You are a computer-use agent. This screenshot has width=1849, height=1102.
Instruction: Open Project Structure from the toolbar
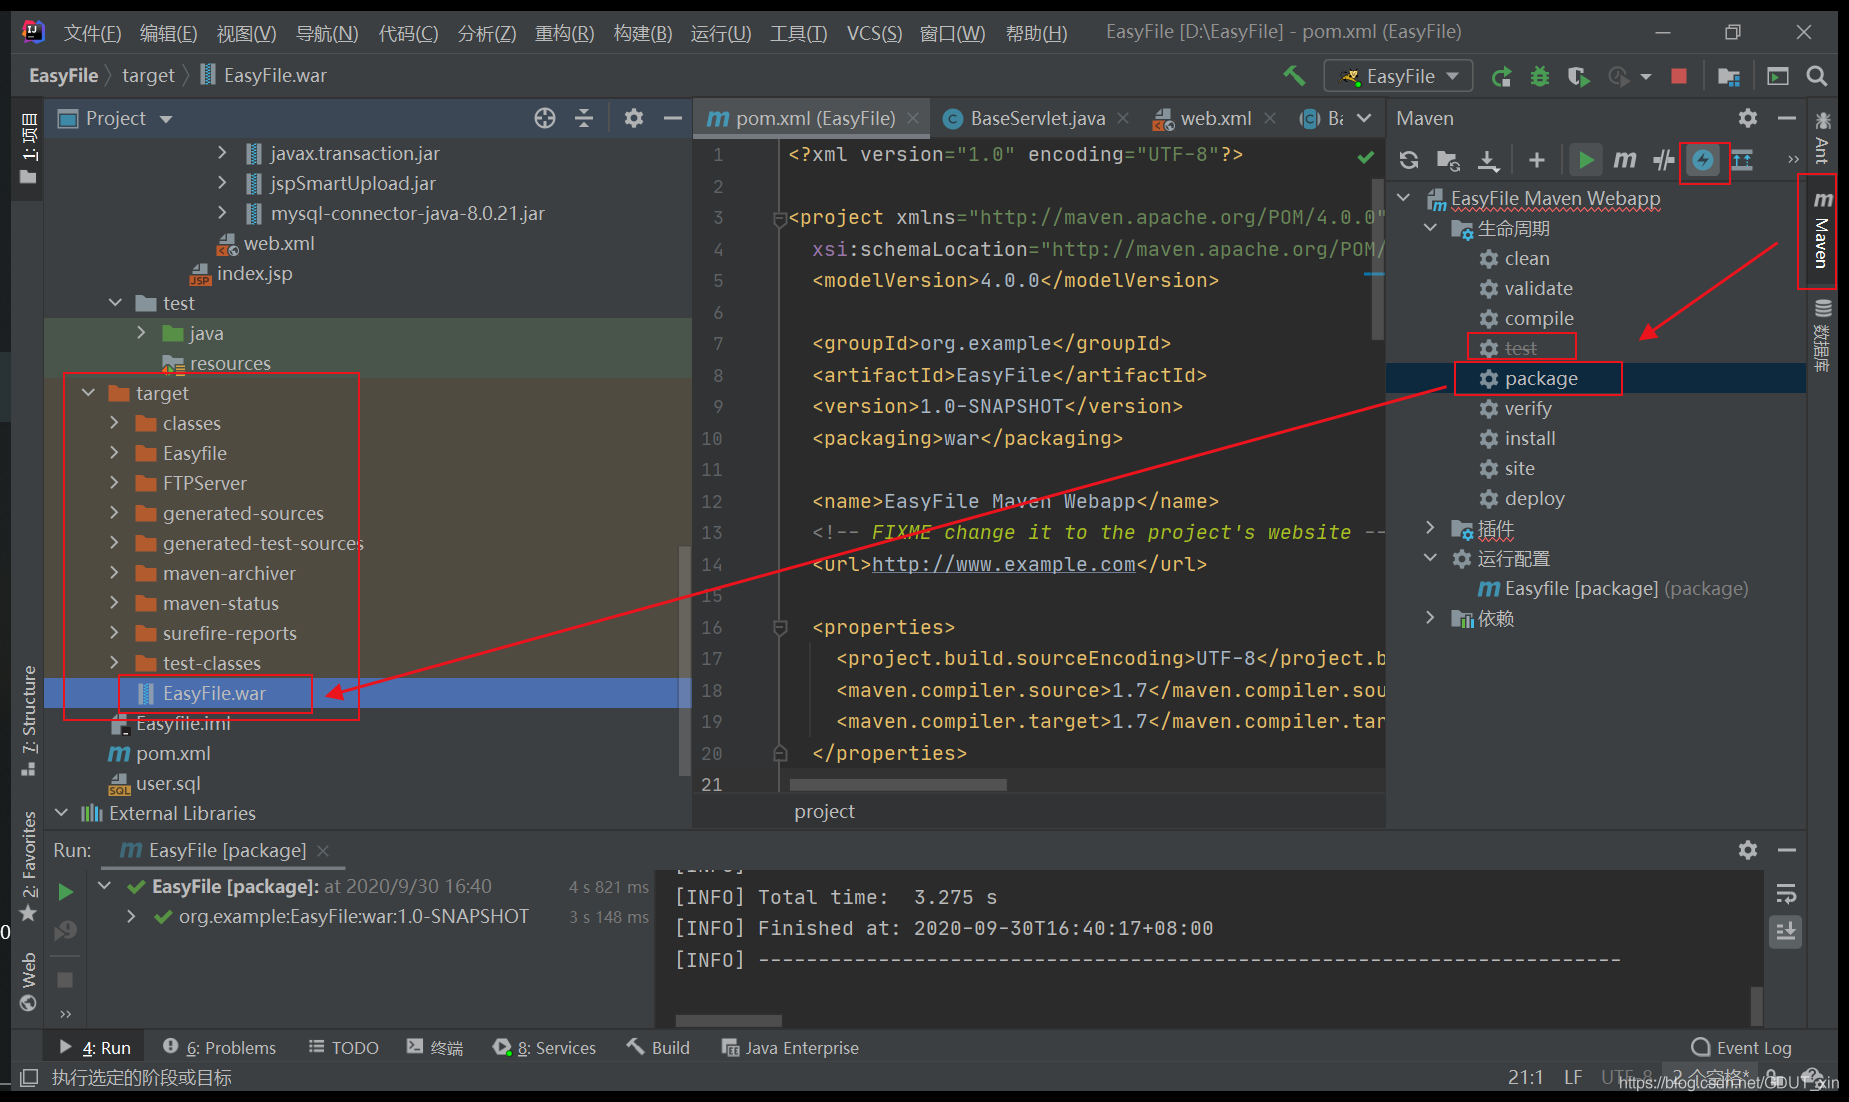[x=1729, y=77]
